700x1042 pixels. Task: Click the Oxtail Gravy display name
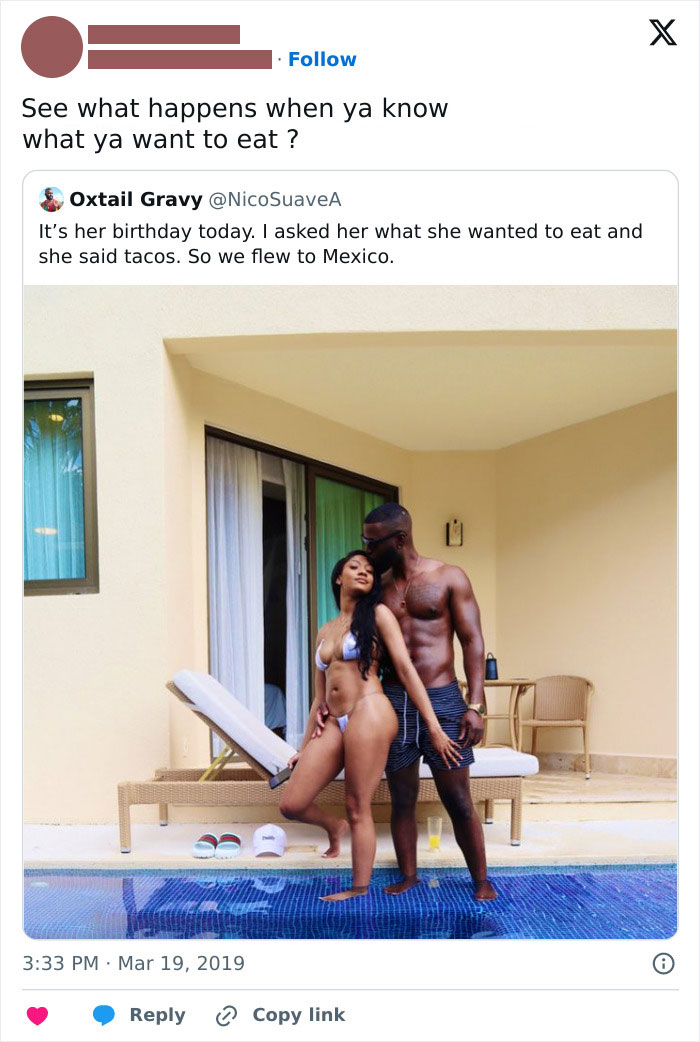click(136, 199)
